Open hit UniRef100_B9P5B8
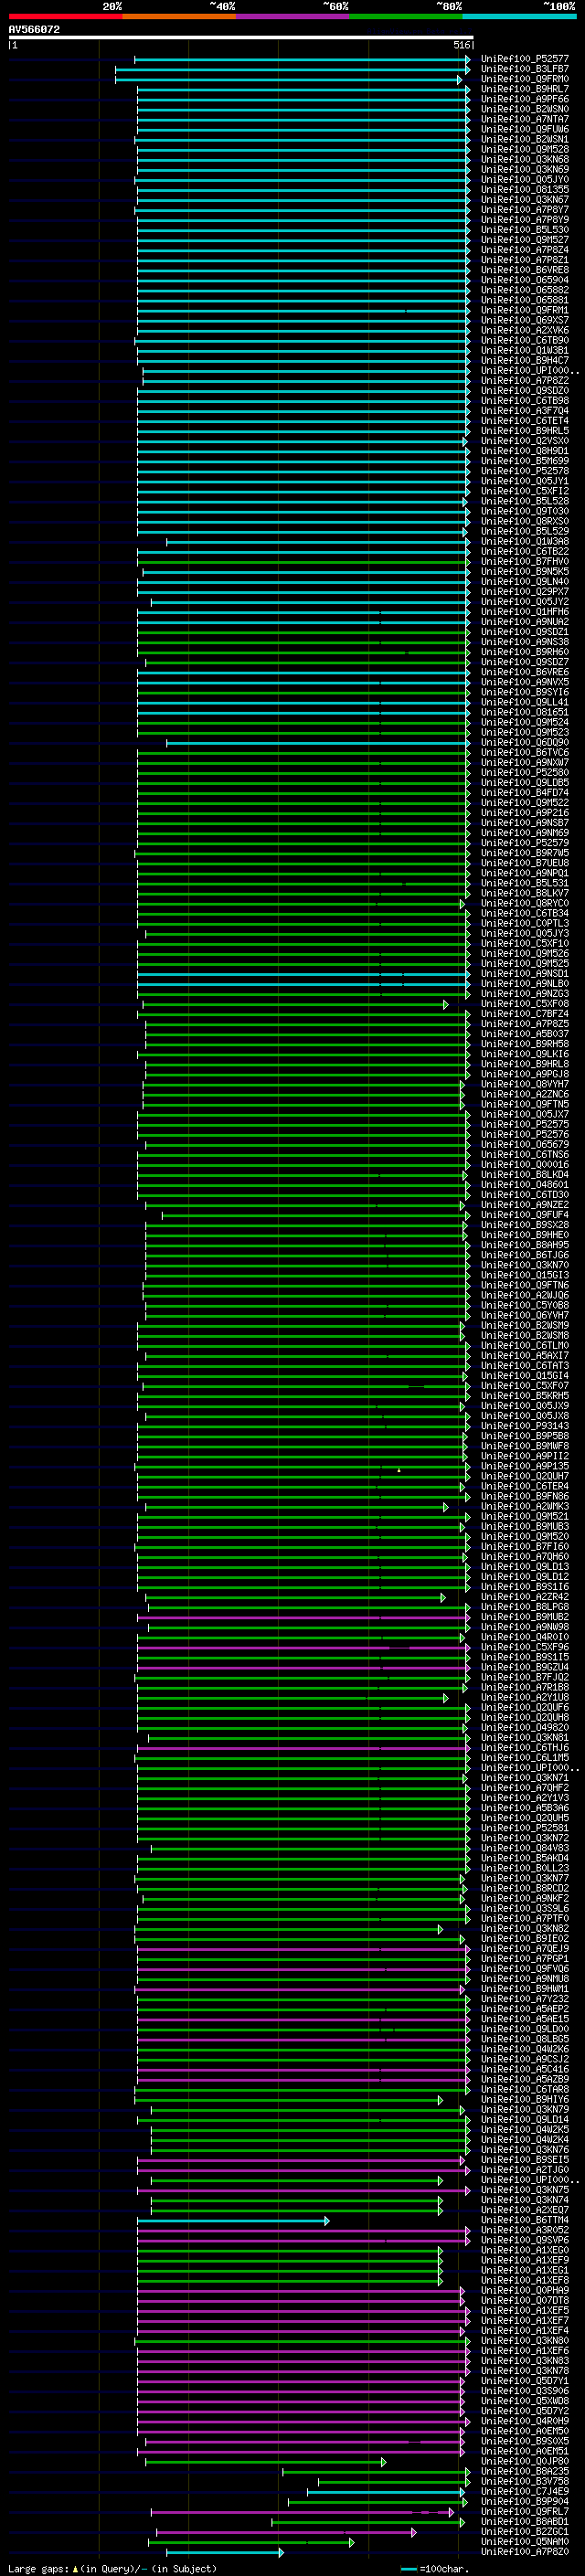This screenshot has width=585, height=2576. coord(524,1436)
